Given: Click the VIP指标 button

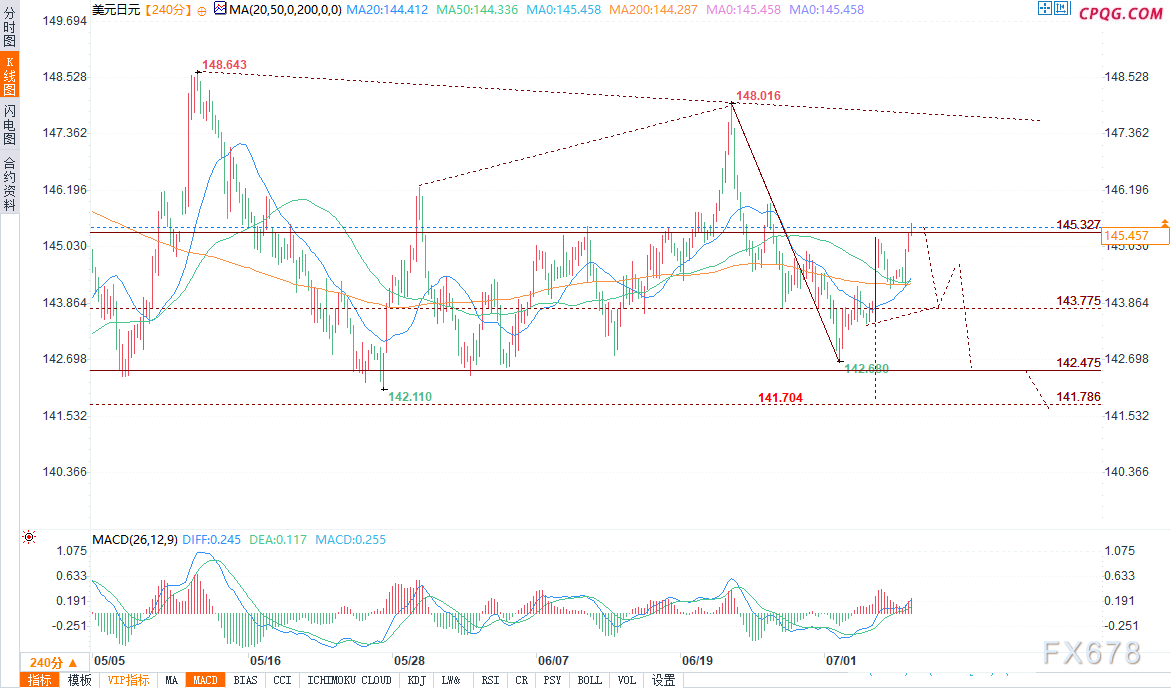Looking at the screenshot, I should click(129, 680).
